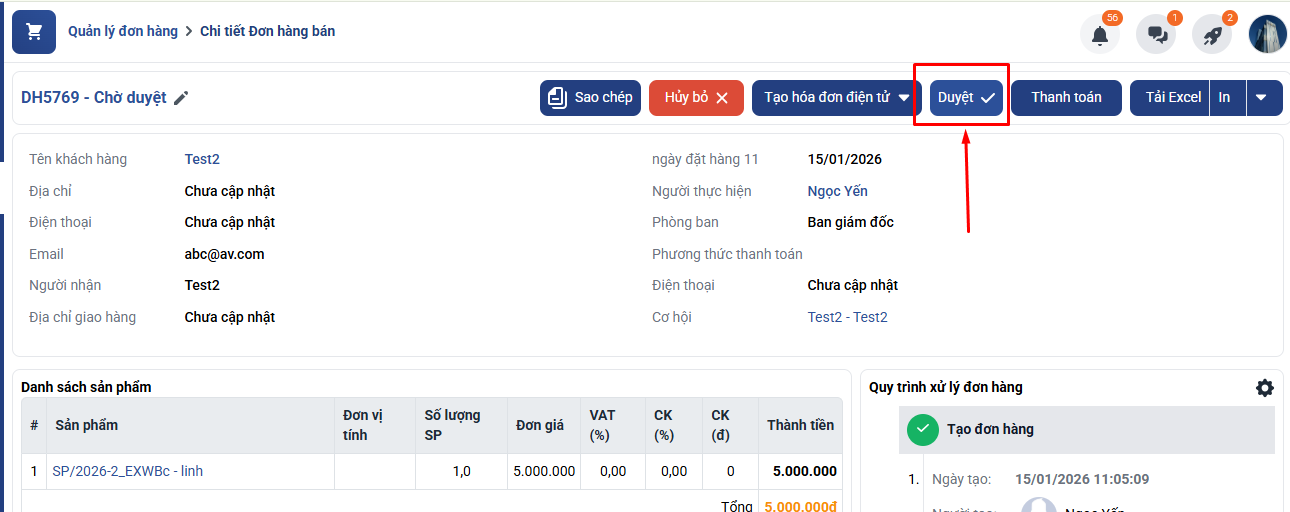
Task: Open the user profile avatar
Action: pyautogui.click(x=1267, y=35)
